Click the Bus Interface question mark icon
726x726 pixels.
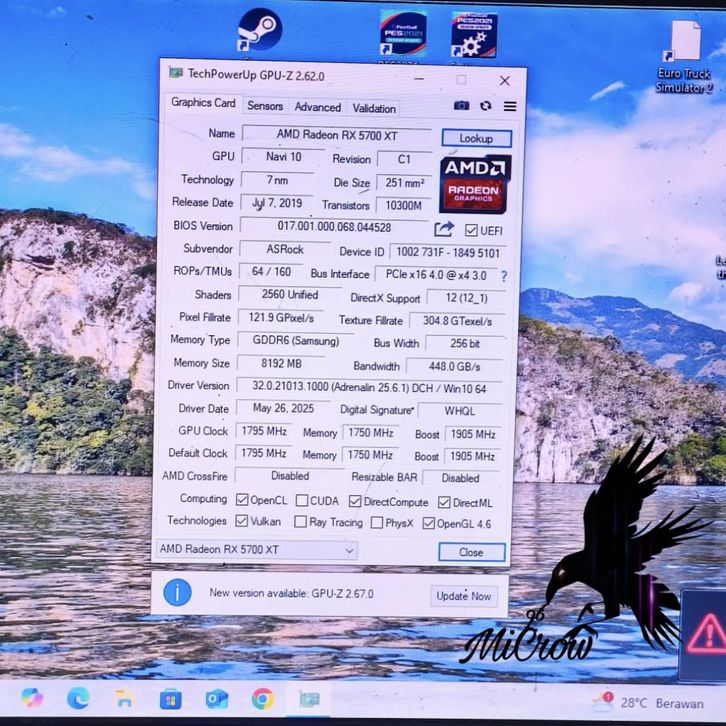(x=504, y=276)
